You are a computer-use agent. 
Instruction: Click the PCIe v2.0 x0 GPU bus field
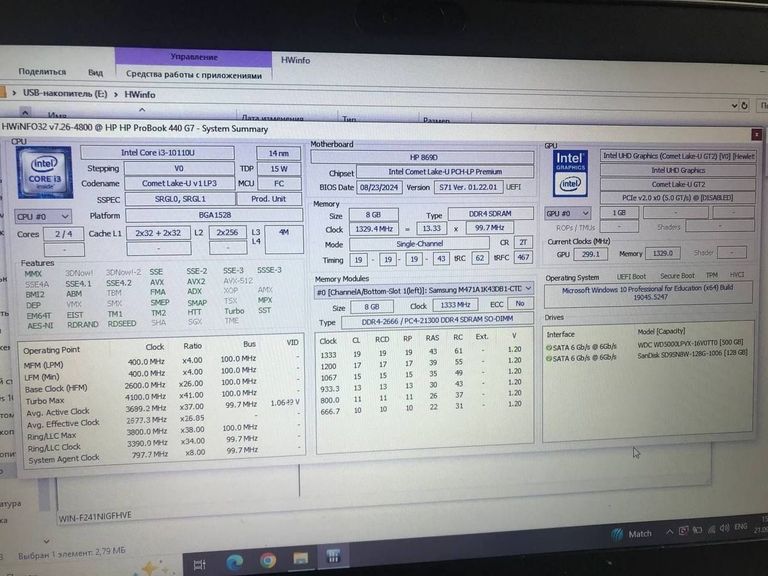tap(678, 198)
